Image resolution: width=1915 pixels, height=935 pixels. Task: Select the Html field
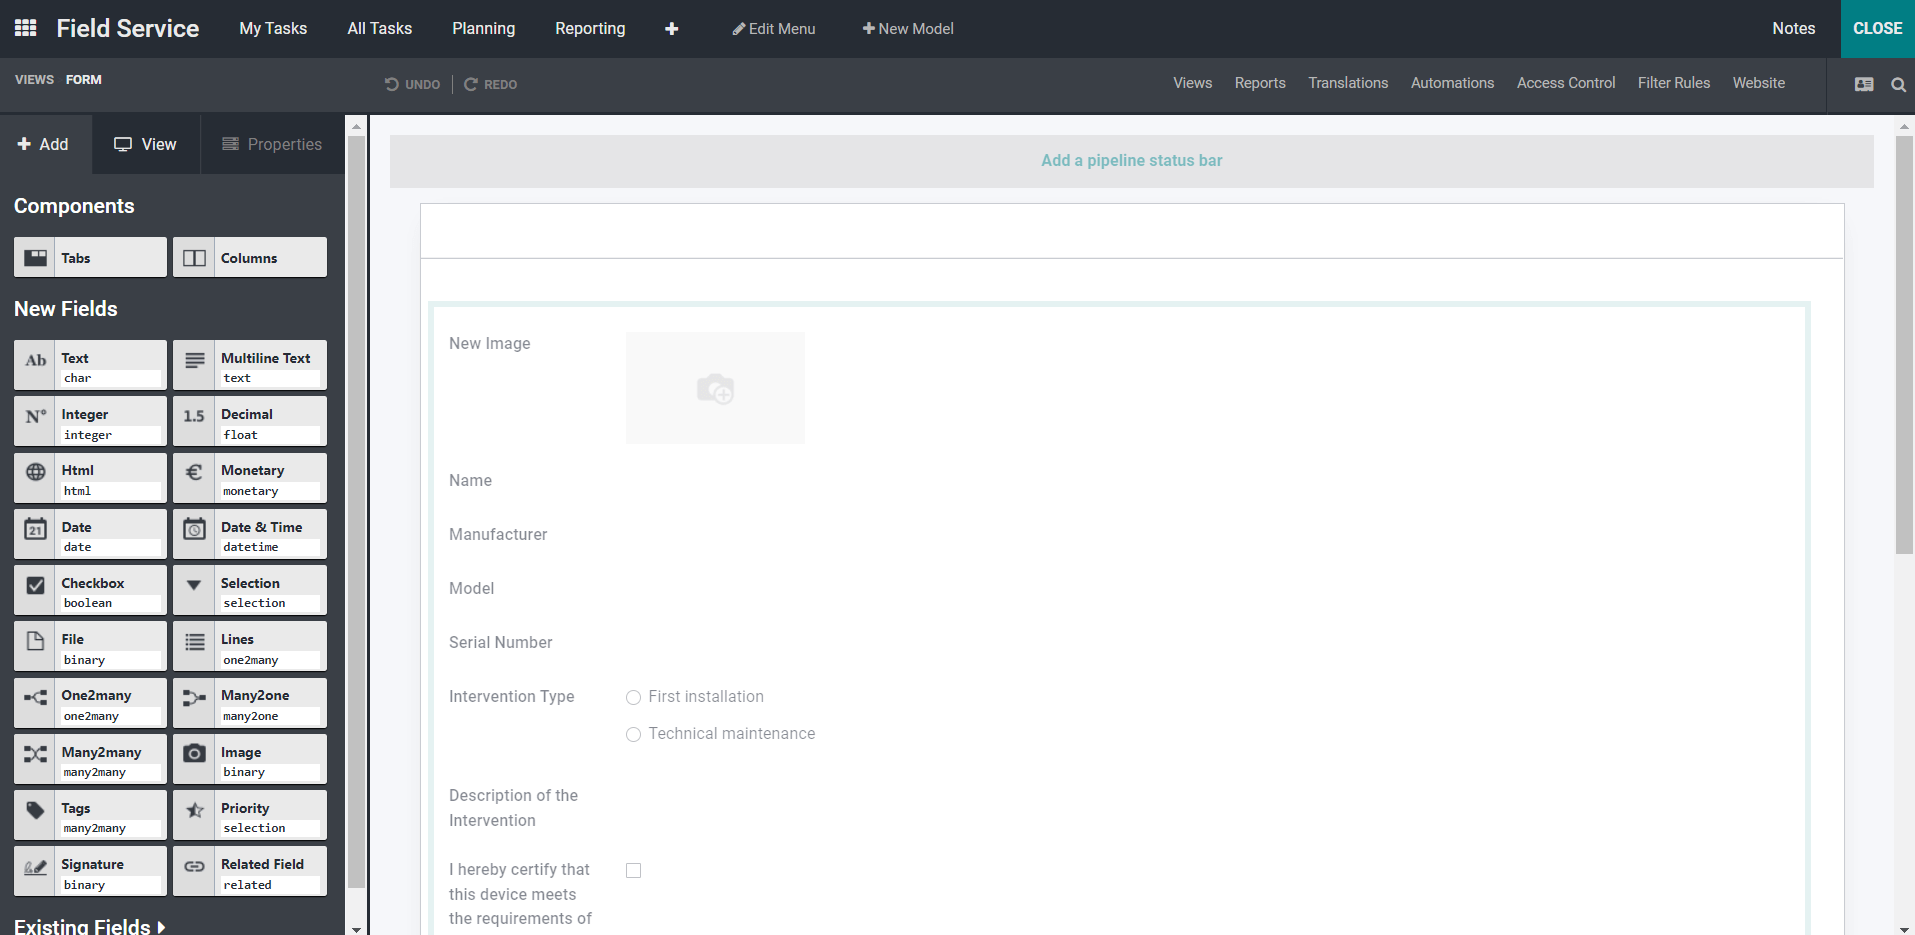[90, 478]
